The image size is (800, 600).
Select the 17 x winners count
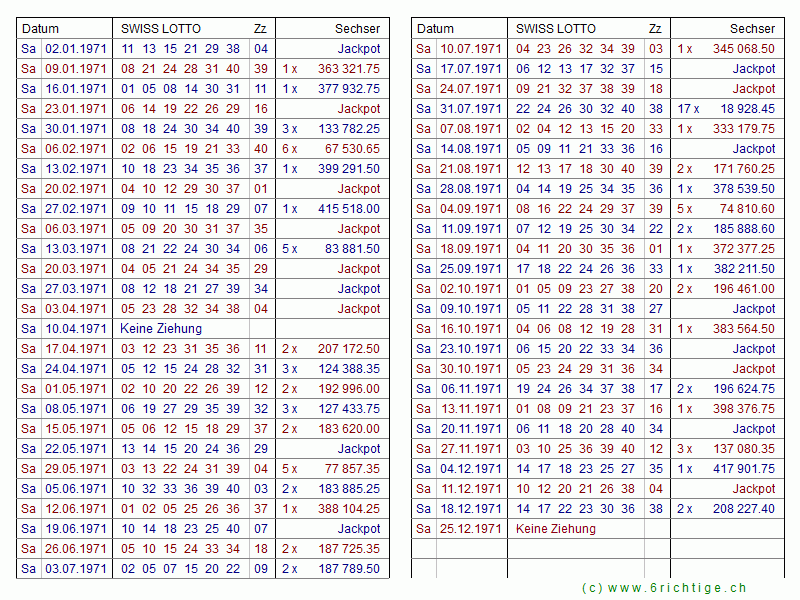pyautogui.click(x=687, y=109)
